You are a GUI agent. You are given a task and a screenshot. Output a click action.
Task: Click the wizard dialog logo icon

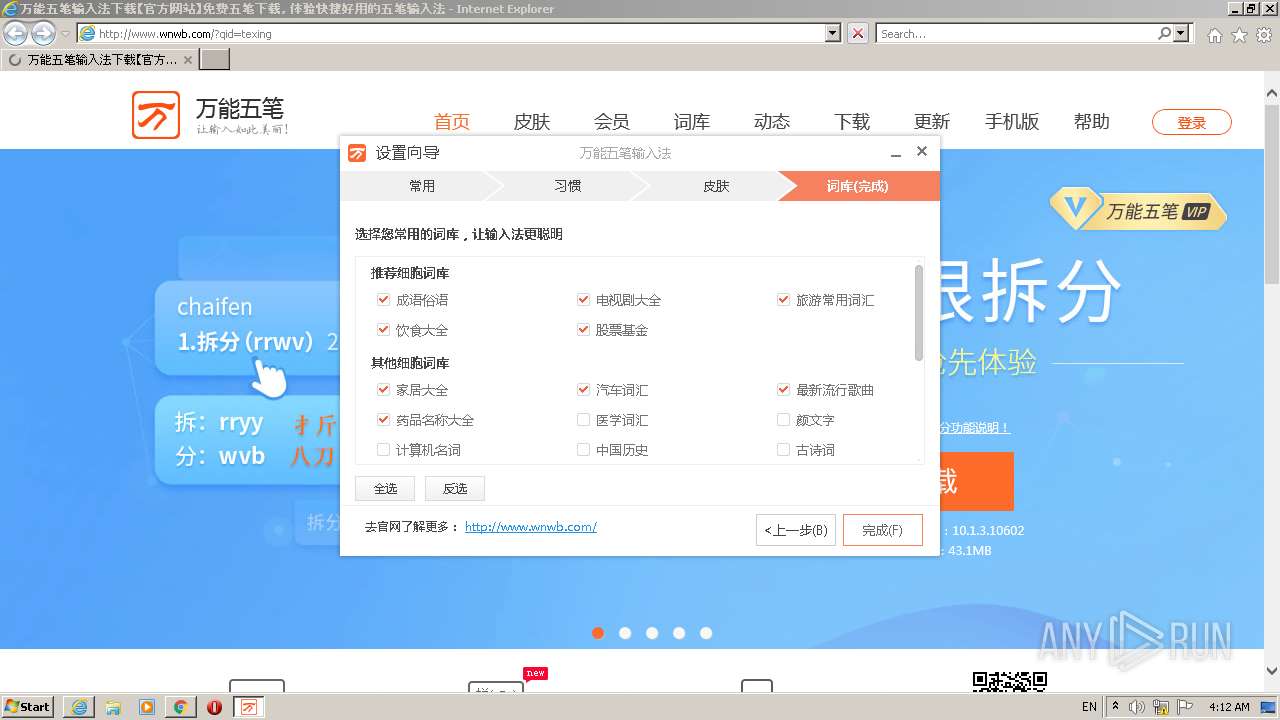click(357, 153)
